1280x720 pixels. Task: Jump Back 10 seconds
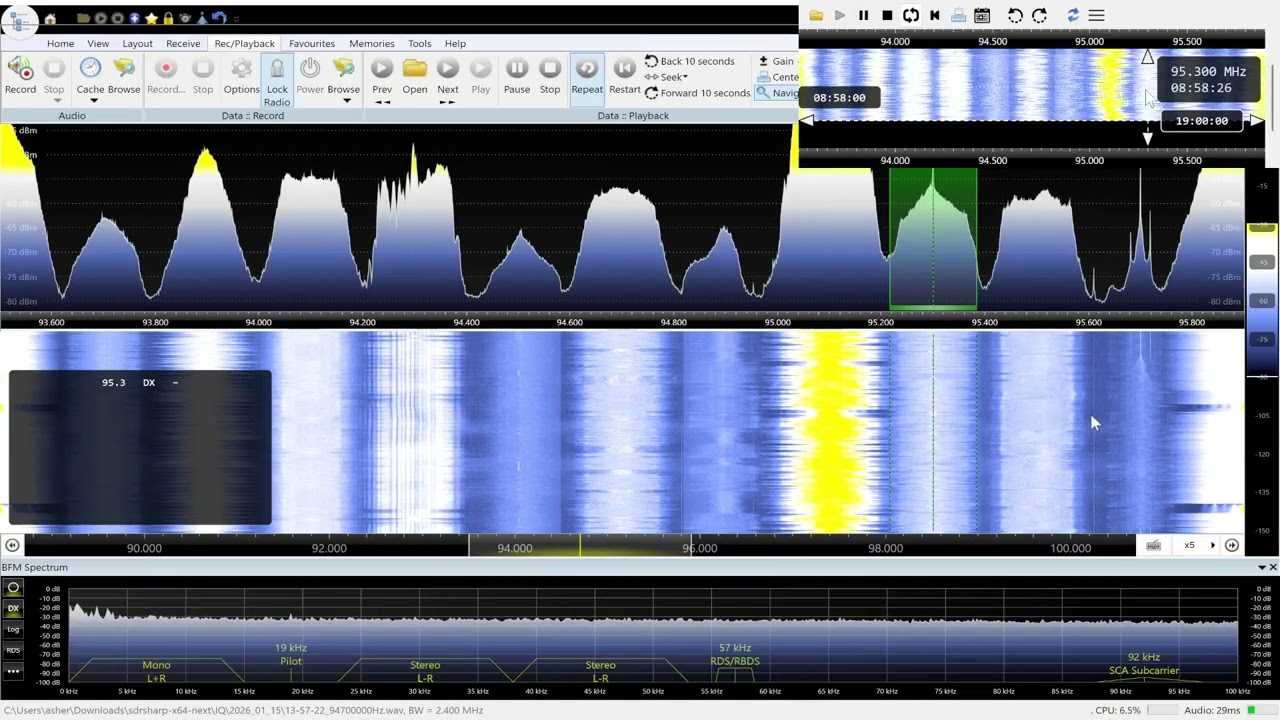(690, 61)
